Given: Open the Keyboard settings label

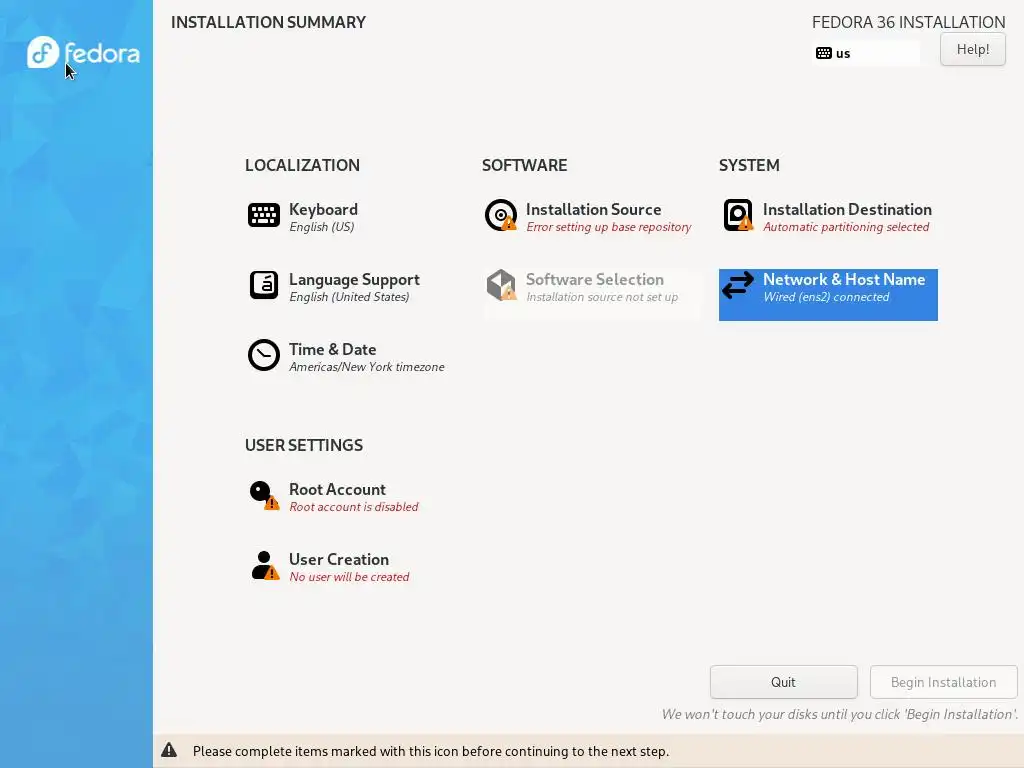Looking at the screenshot, I should (x=323, y=210).
